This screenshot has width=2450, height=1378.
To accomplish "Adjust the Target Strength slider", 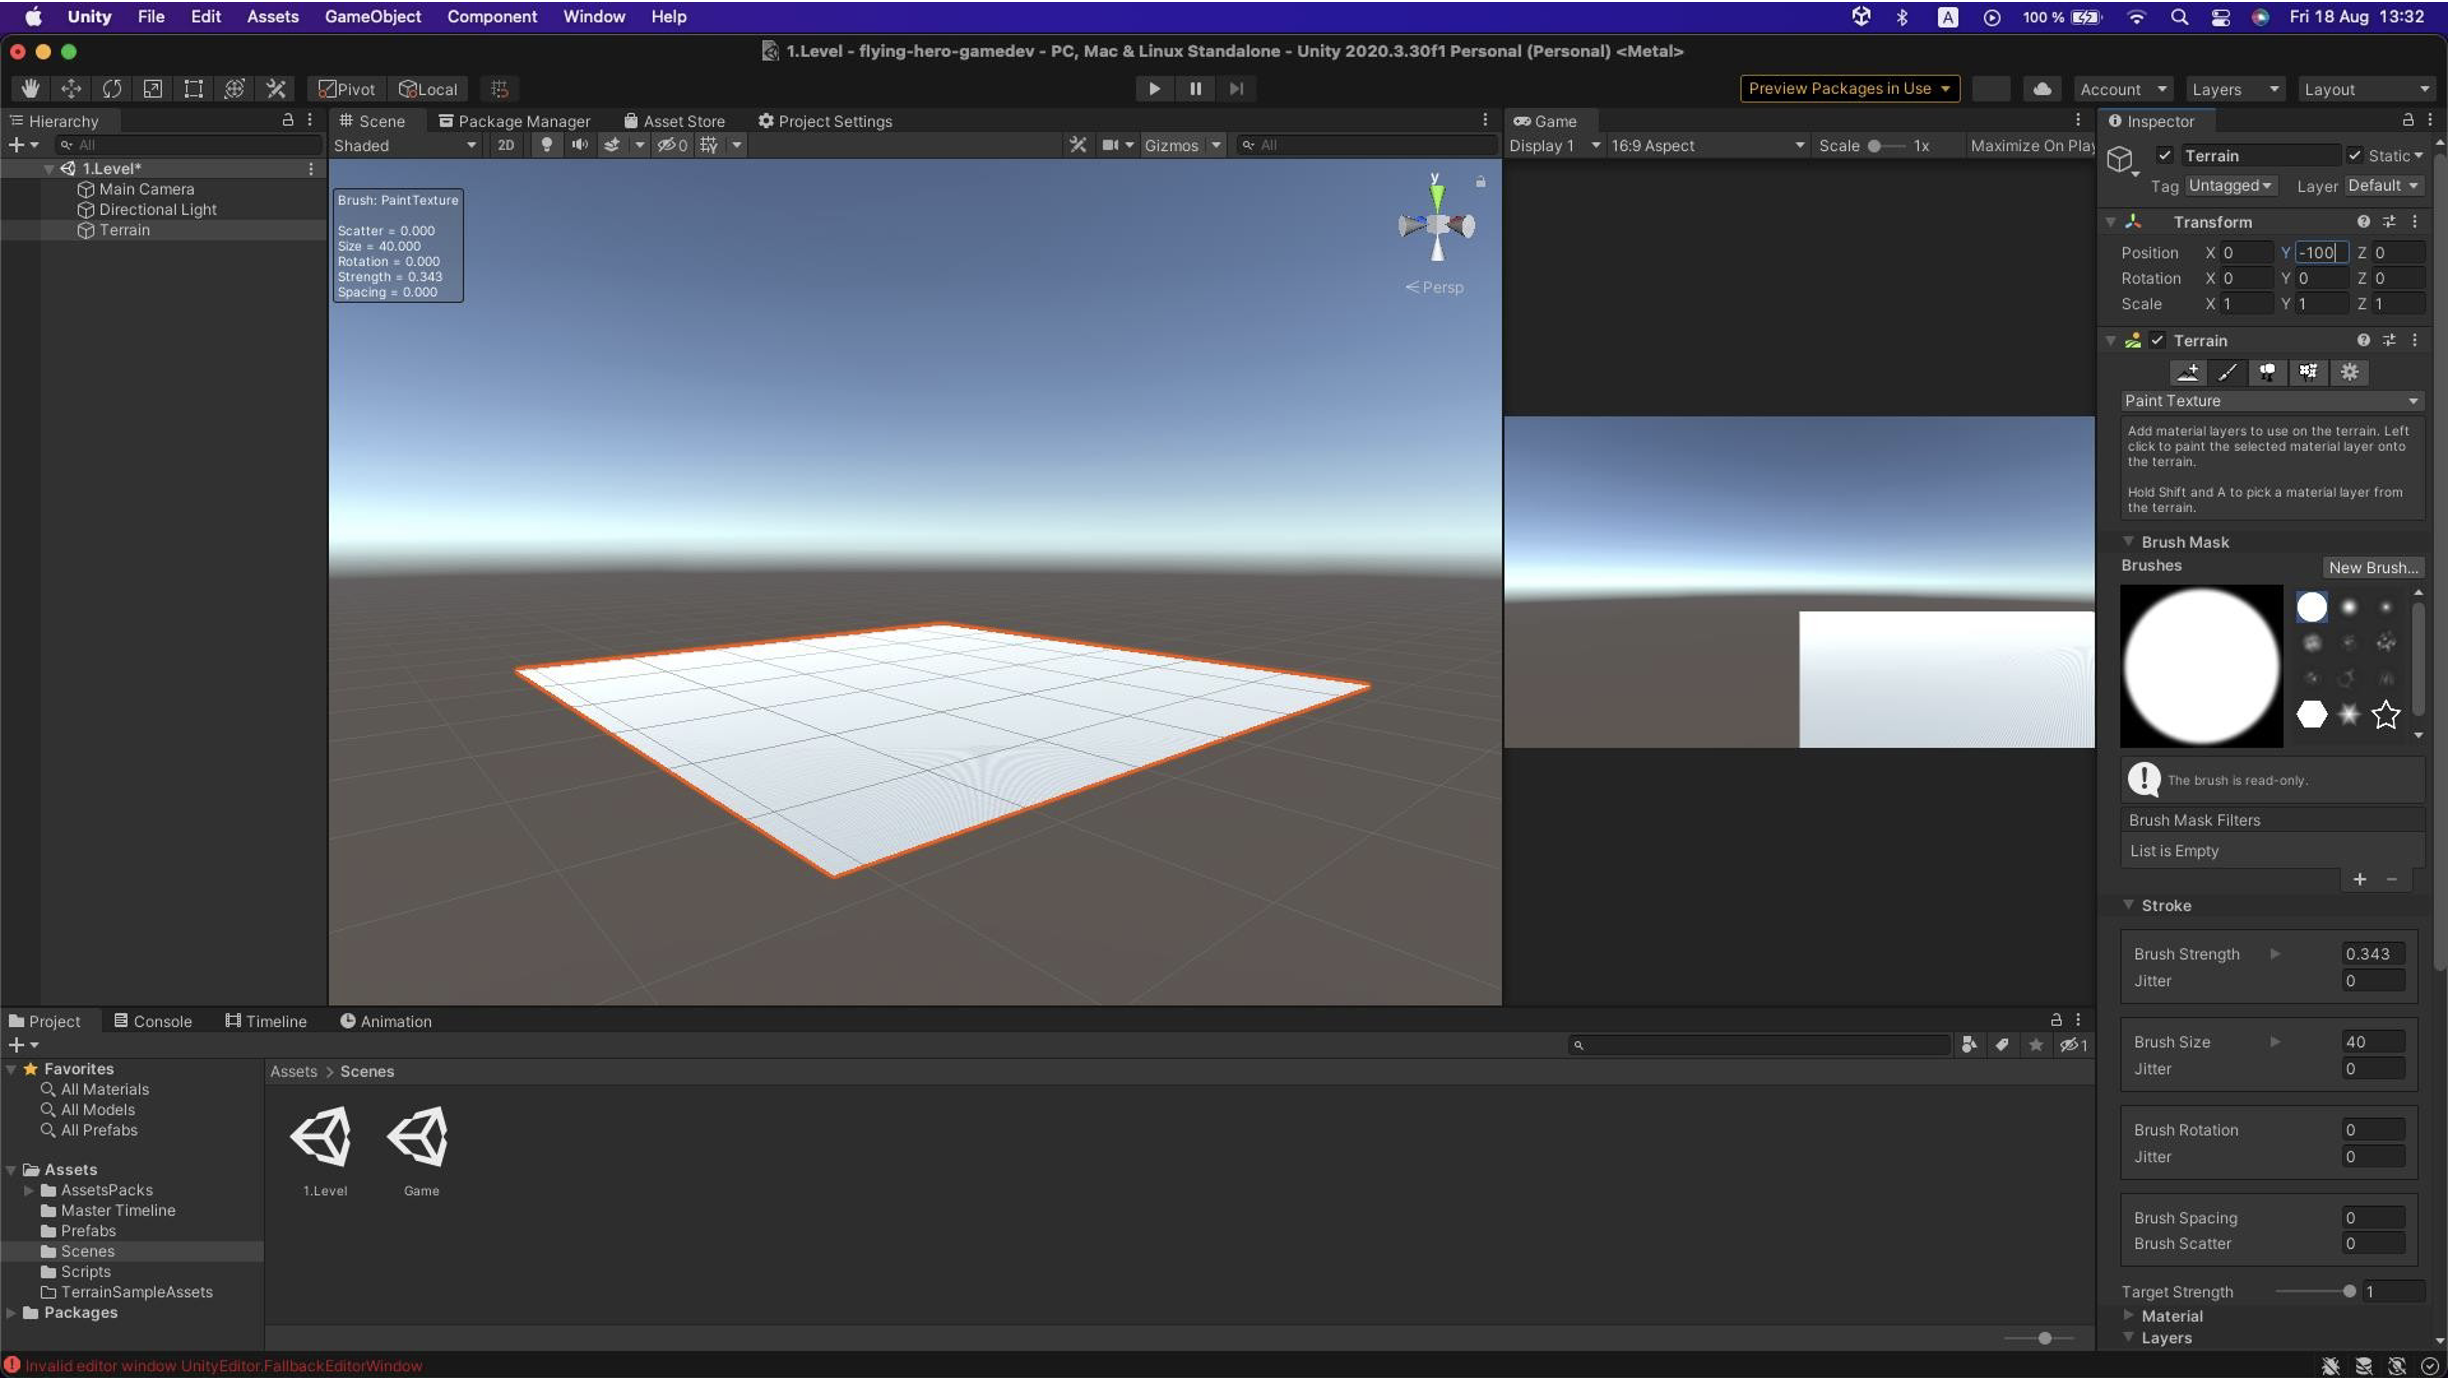I will tap(2313, 1292).
